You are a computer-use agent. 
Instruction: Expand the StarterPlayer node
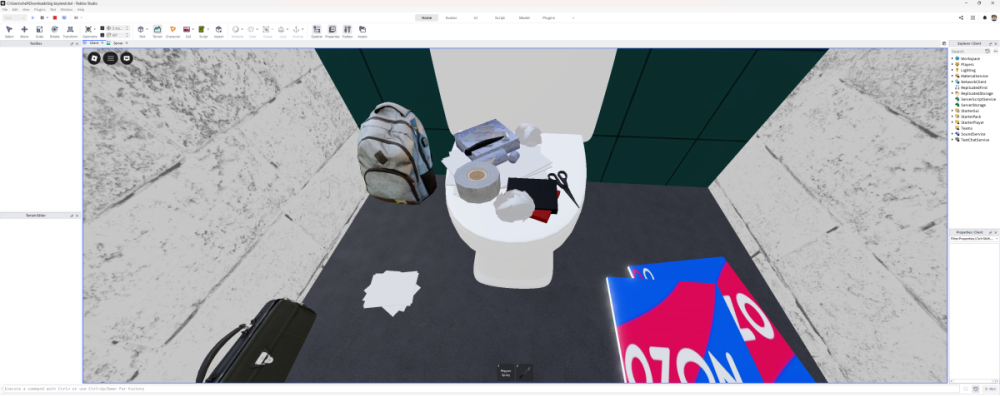pyautogui.click(x=952, y=122)
